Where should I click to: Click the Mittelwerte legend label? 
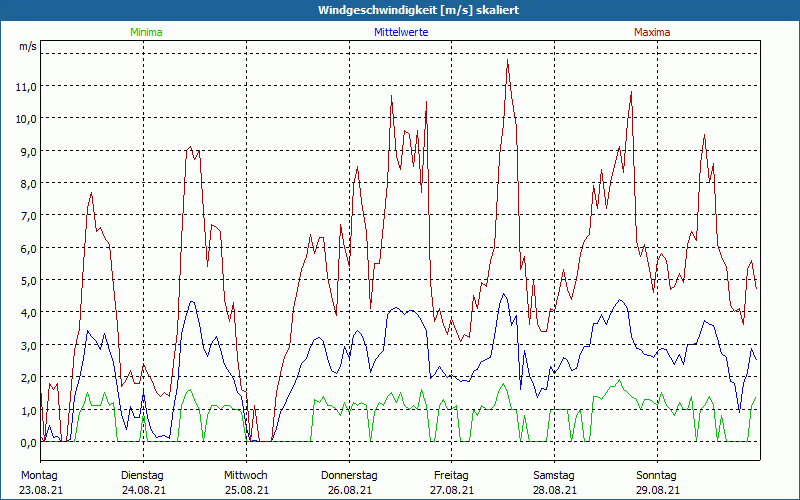tap(401, 32)
